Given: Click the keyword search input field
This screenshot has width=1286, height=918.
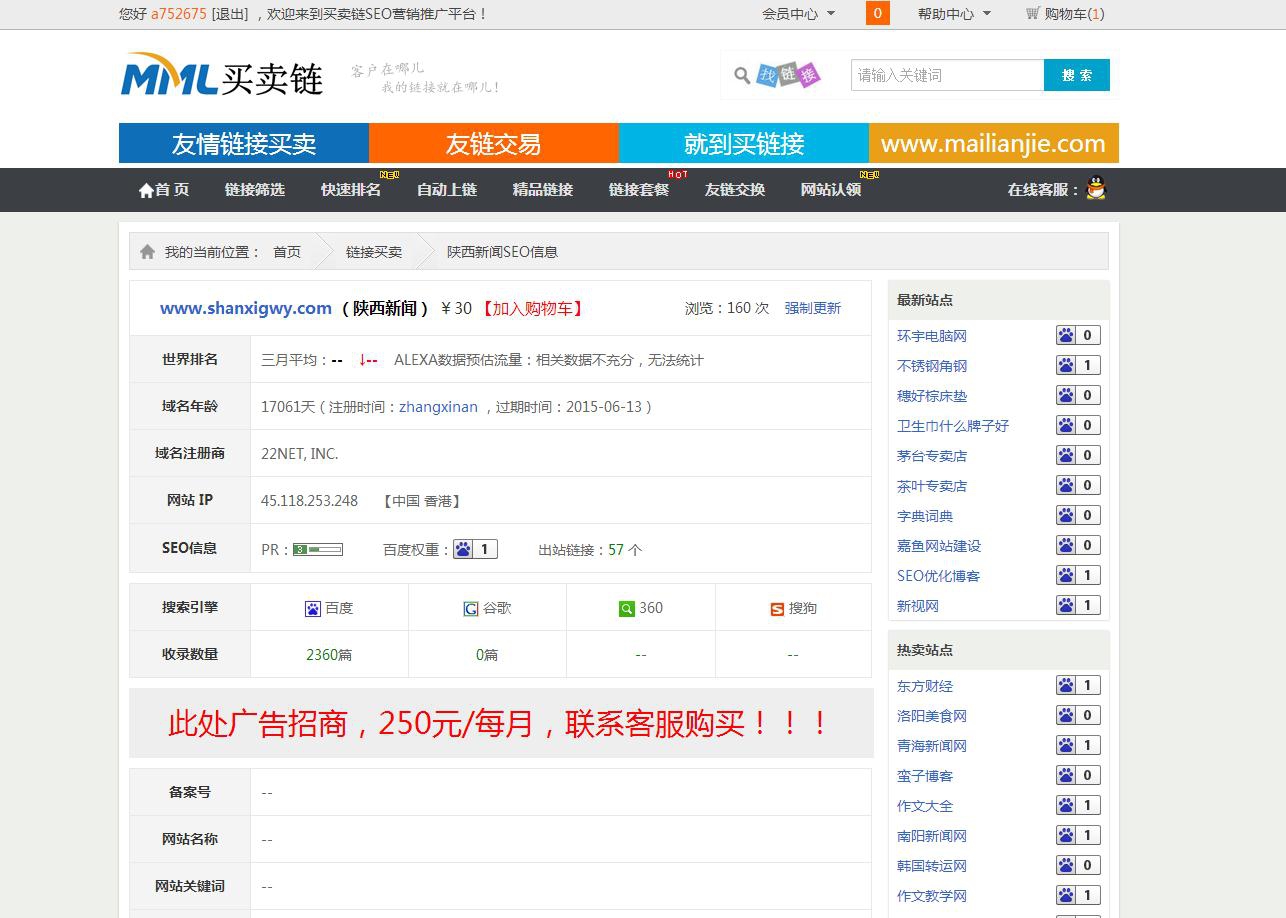Looking at the screenshot, I should coord(947,75).
